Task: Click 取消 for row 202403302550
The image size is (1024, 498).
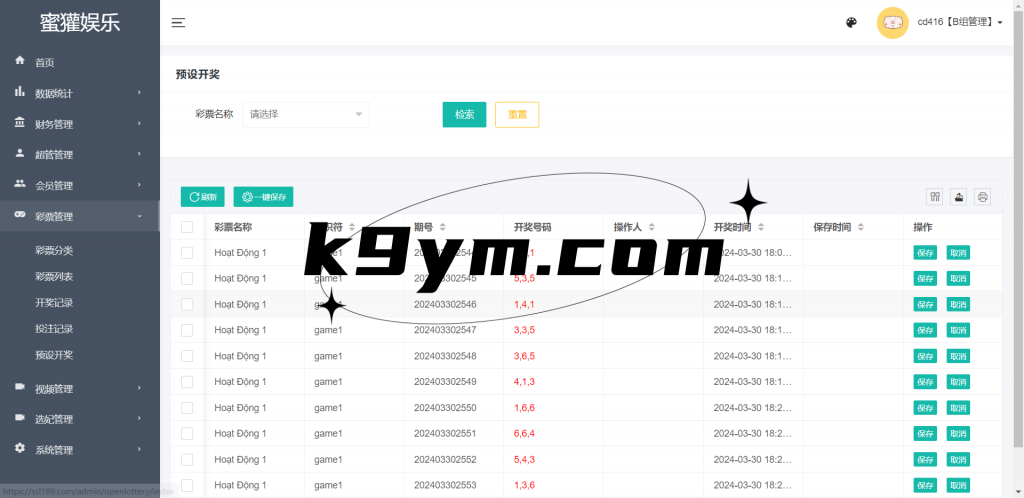Action: click(x=958, y=408)
